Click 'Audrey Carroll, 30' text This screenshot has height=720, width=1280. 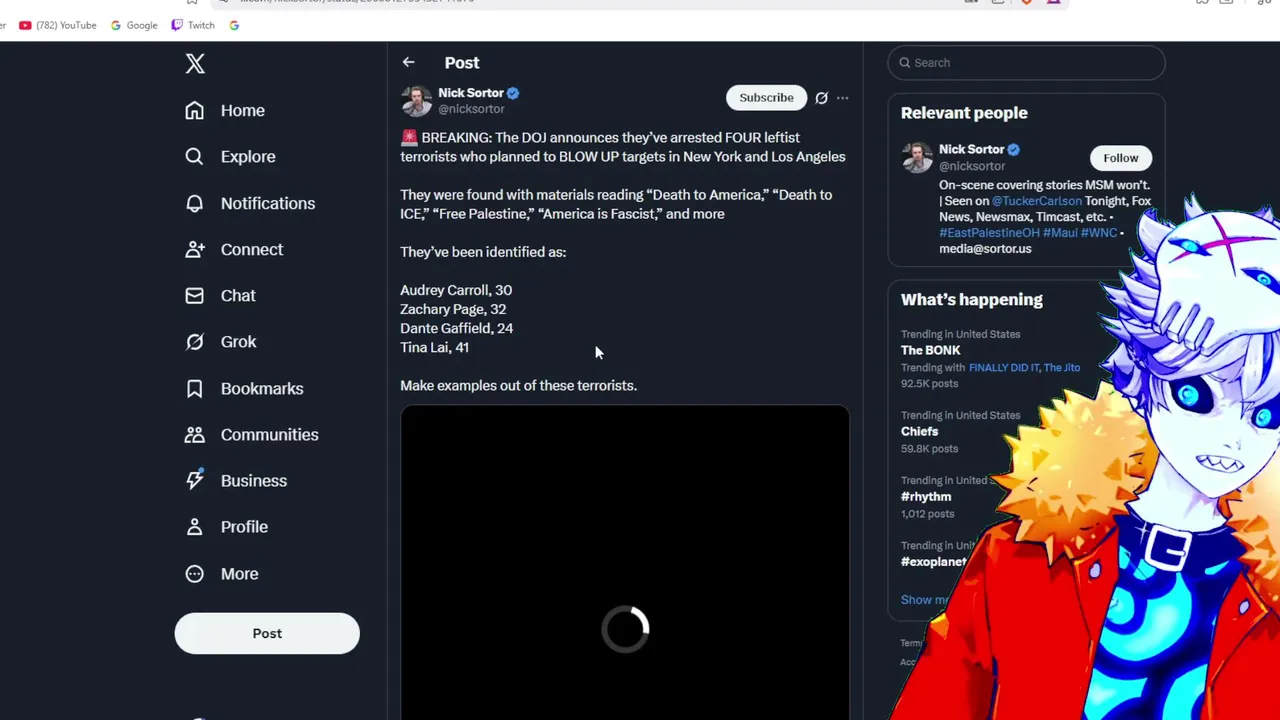click(x=456, y=290)
